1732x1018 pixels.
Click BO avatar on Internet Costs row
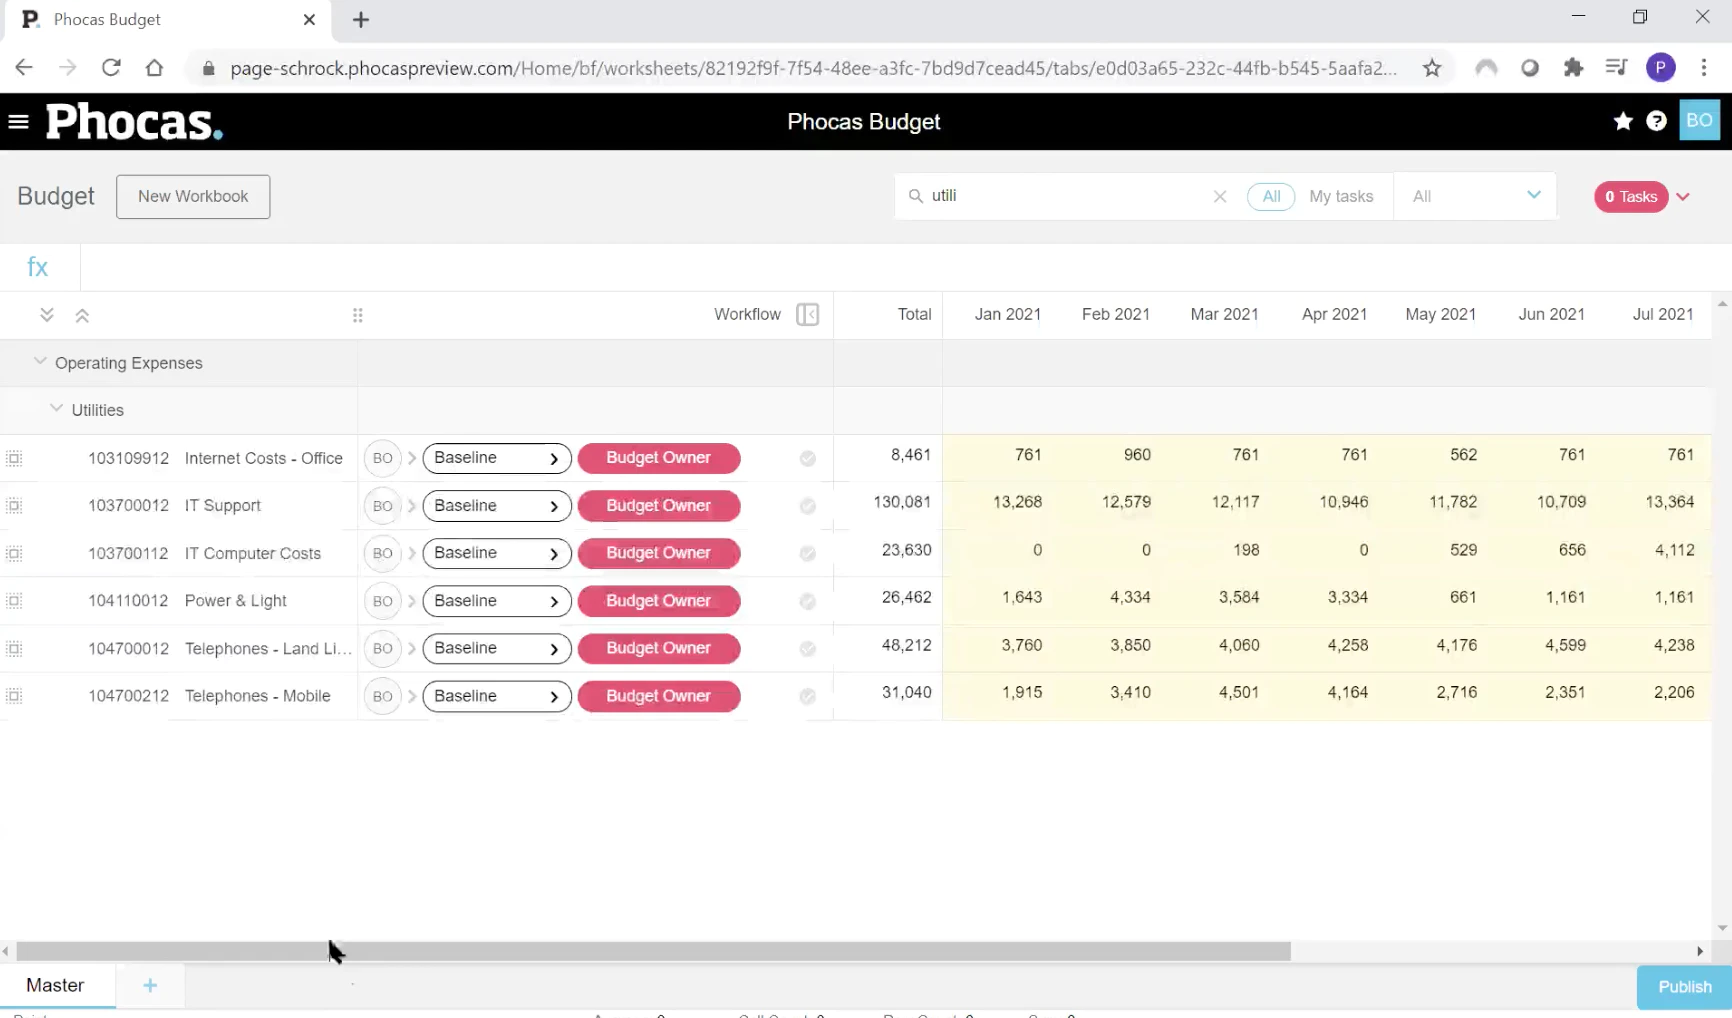click(x=382, y=458)
